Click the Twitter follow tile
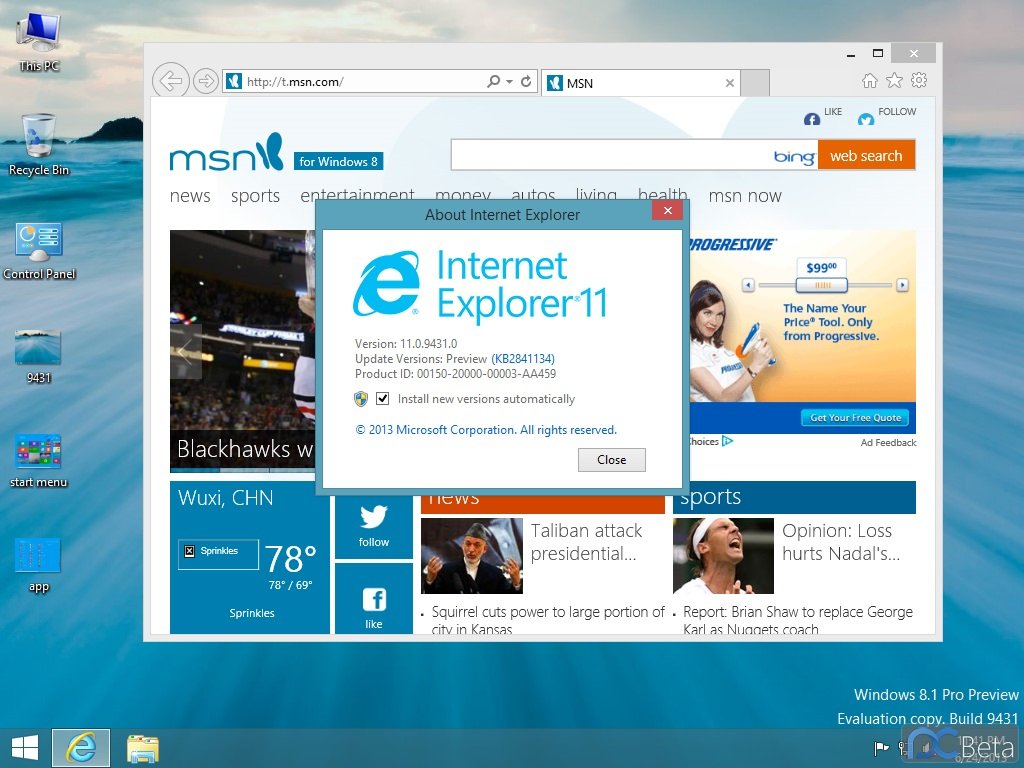Viewport: 1024px width, 768px height. pos(374,525)
